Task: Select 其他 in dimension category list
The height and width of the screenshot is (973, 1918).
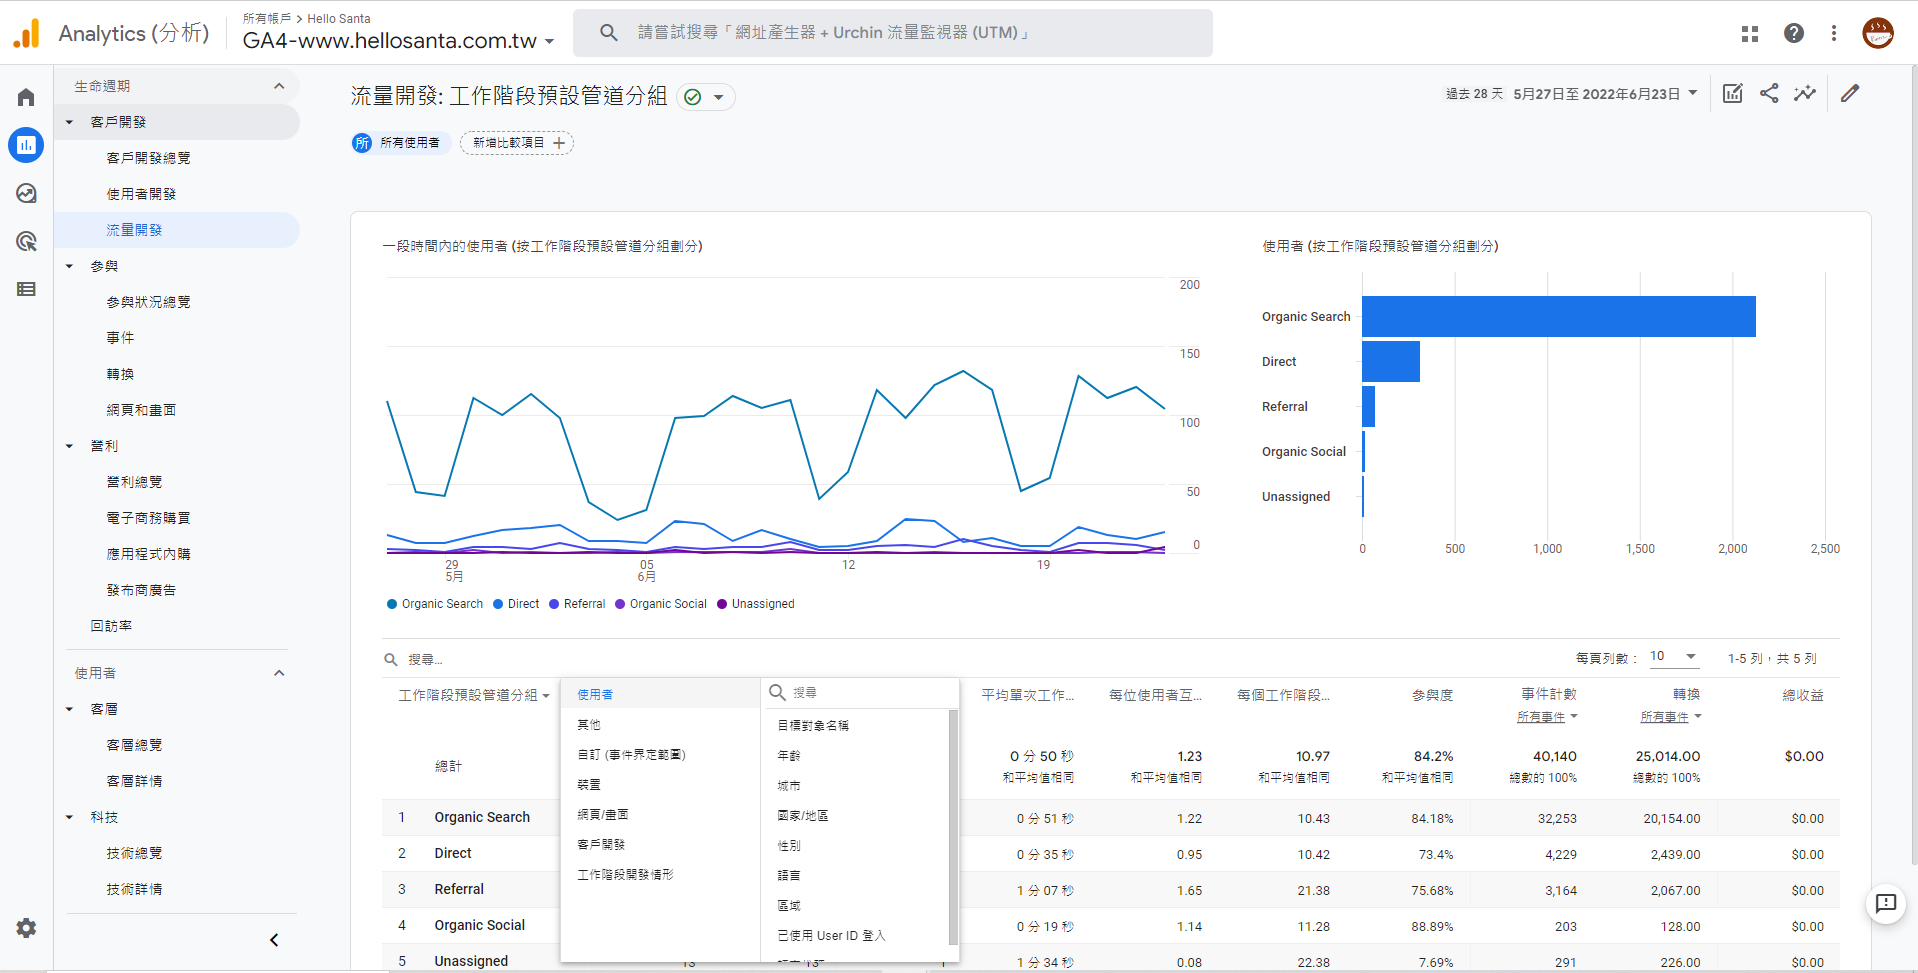Action: [x=660, y=724]
